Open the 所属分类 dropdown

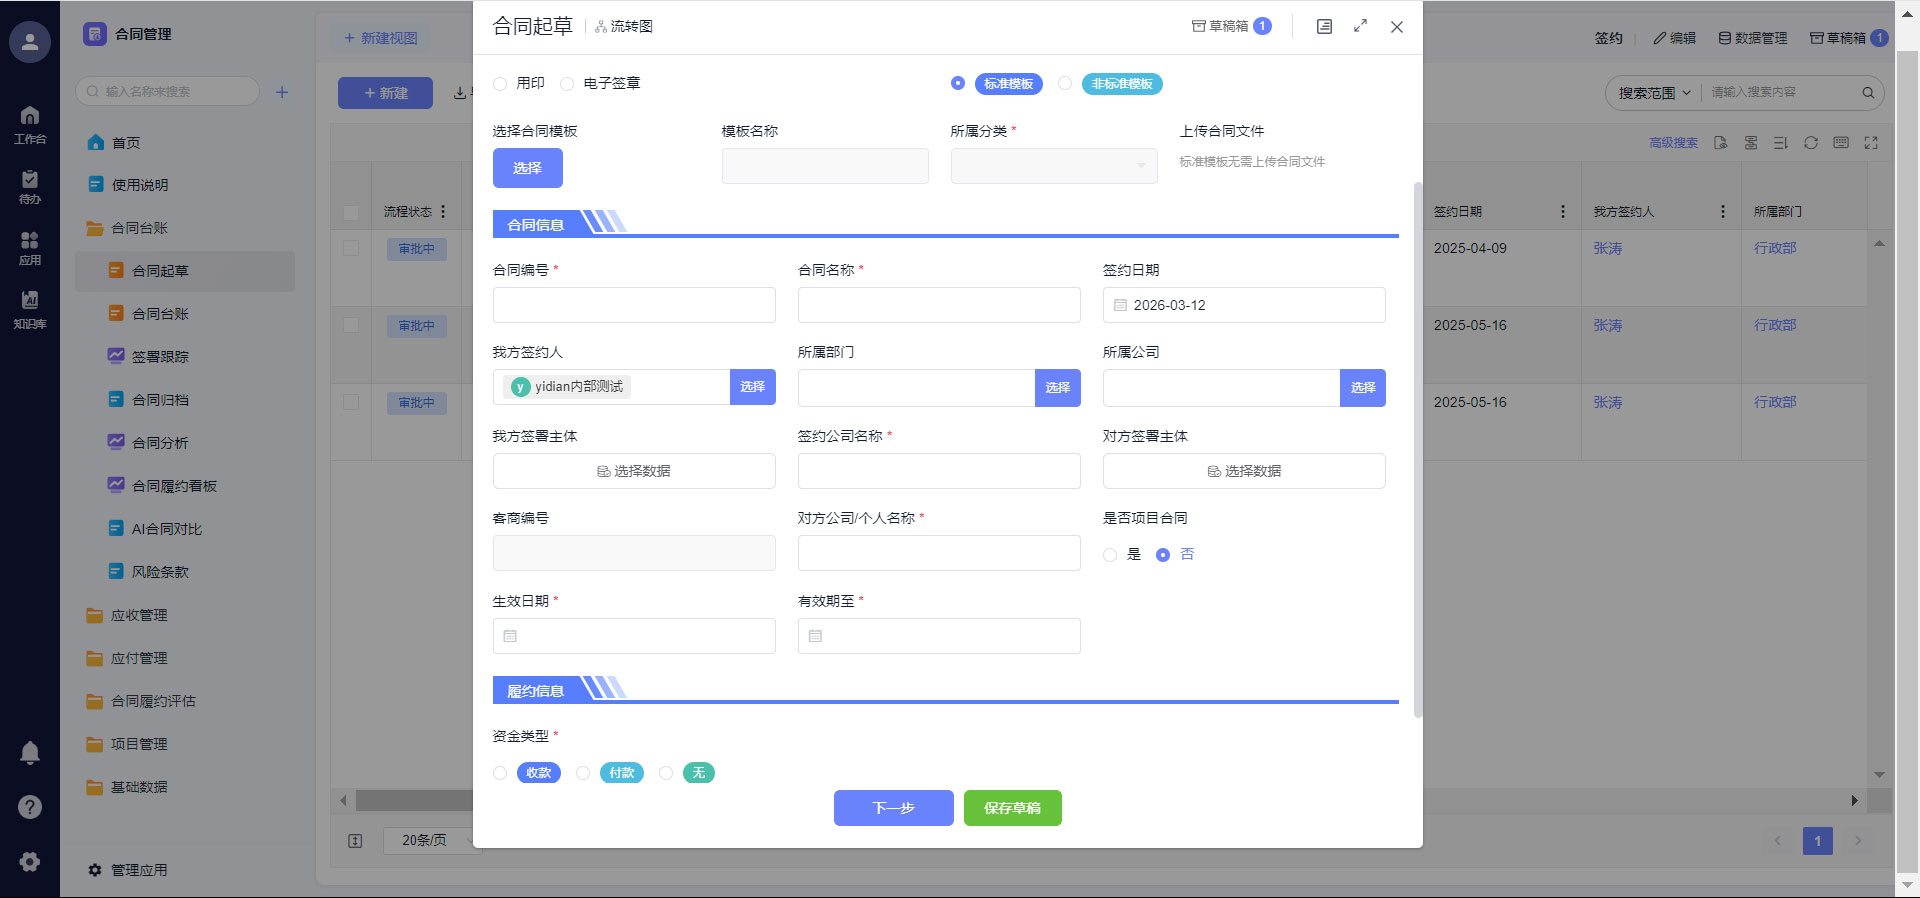click(1053, 166)
